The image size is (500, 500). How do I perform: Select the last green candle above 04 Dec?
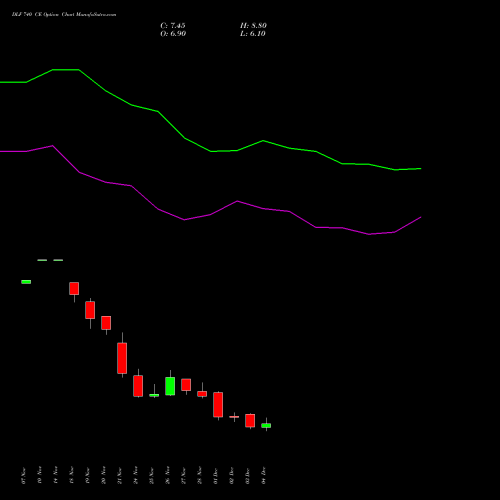(x=266, y=426)
